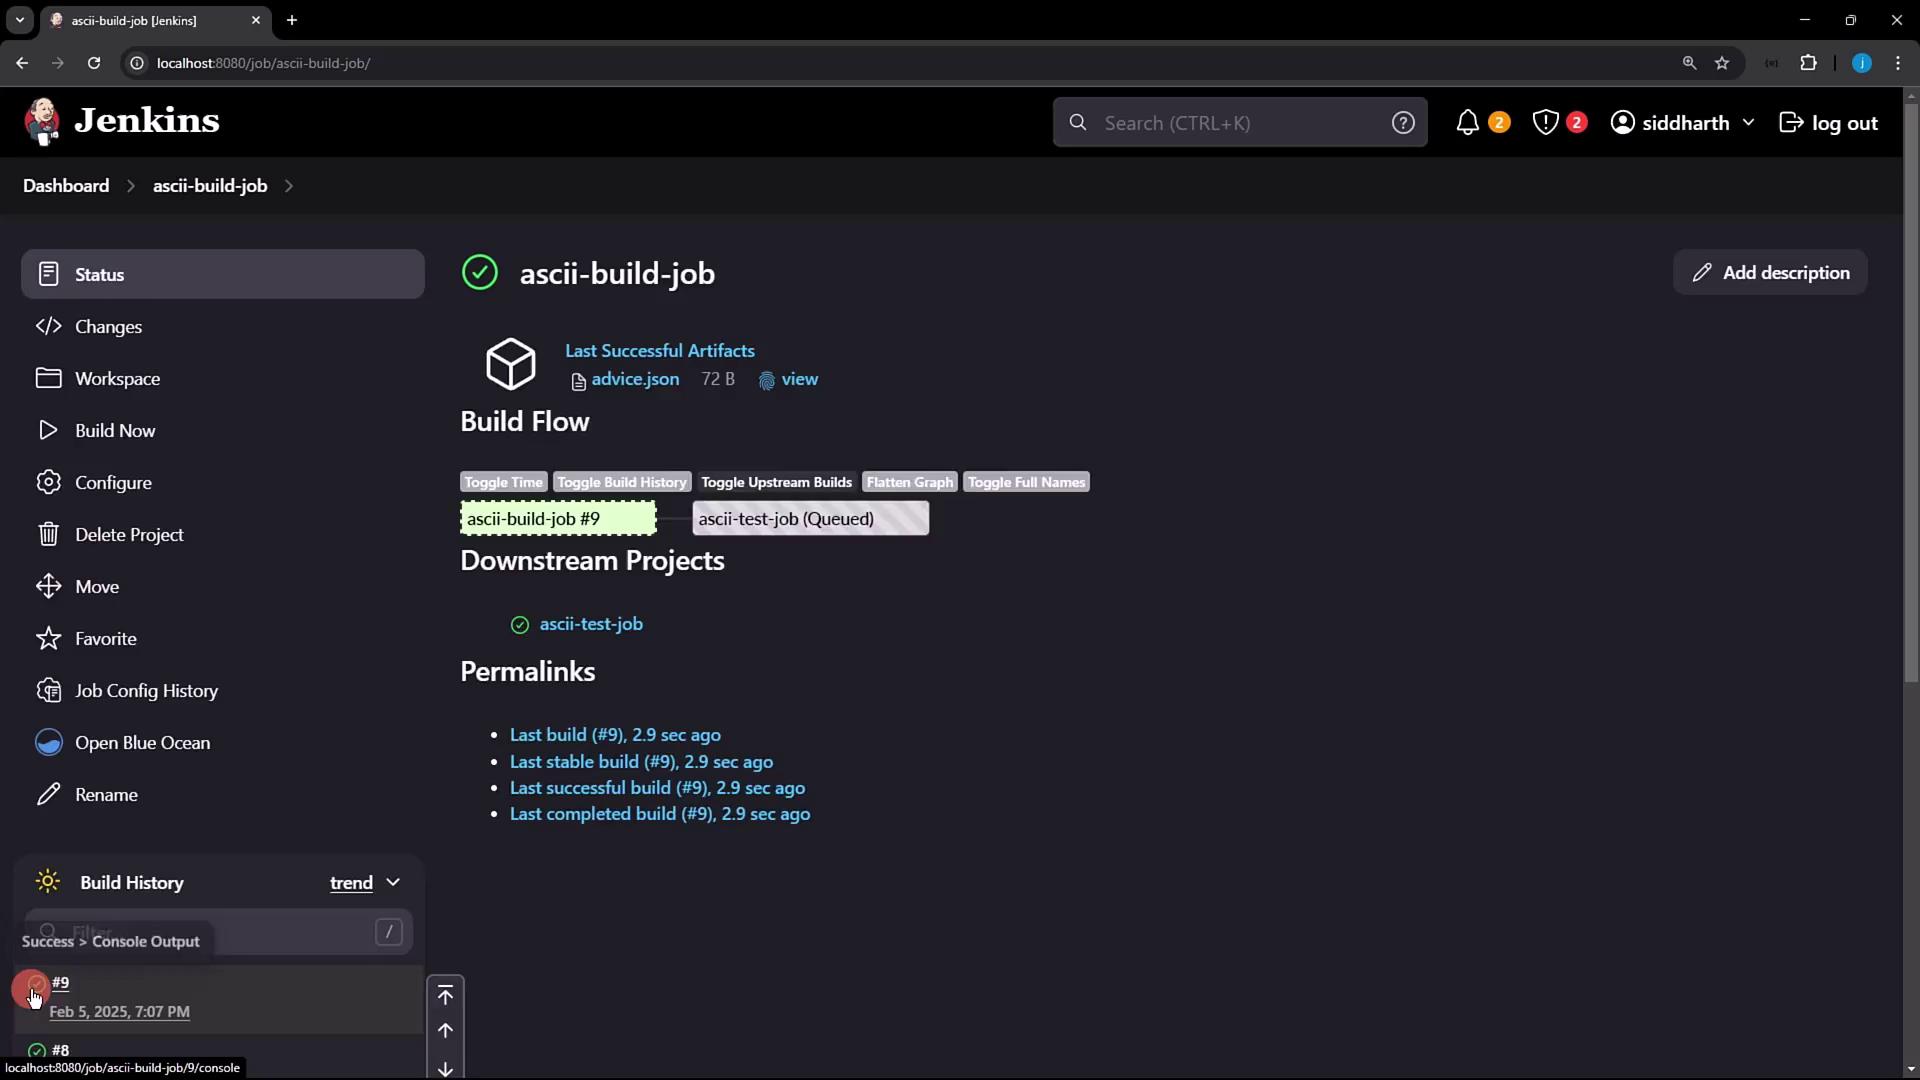Open the advice.json artifact link
Image resolution: width=1920 pixels, height=1080 pixels.
pyautogui.click(x=635, y=379)
